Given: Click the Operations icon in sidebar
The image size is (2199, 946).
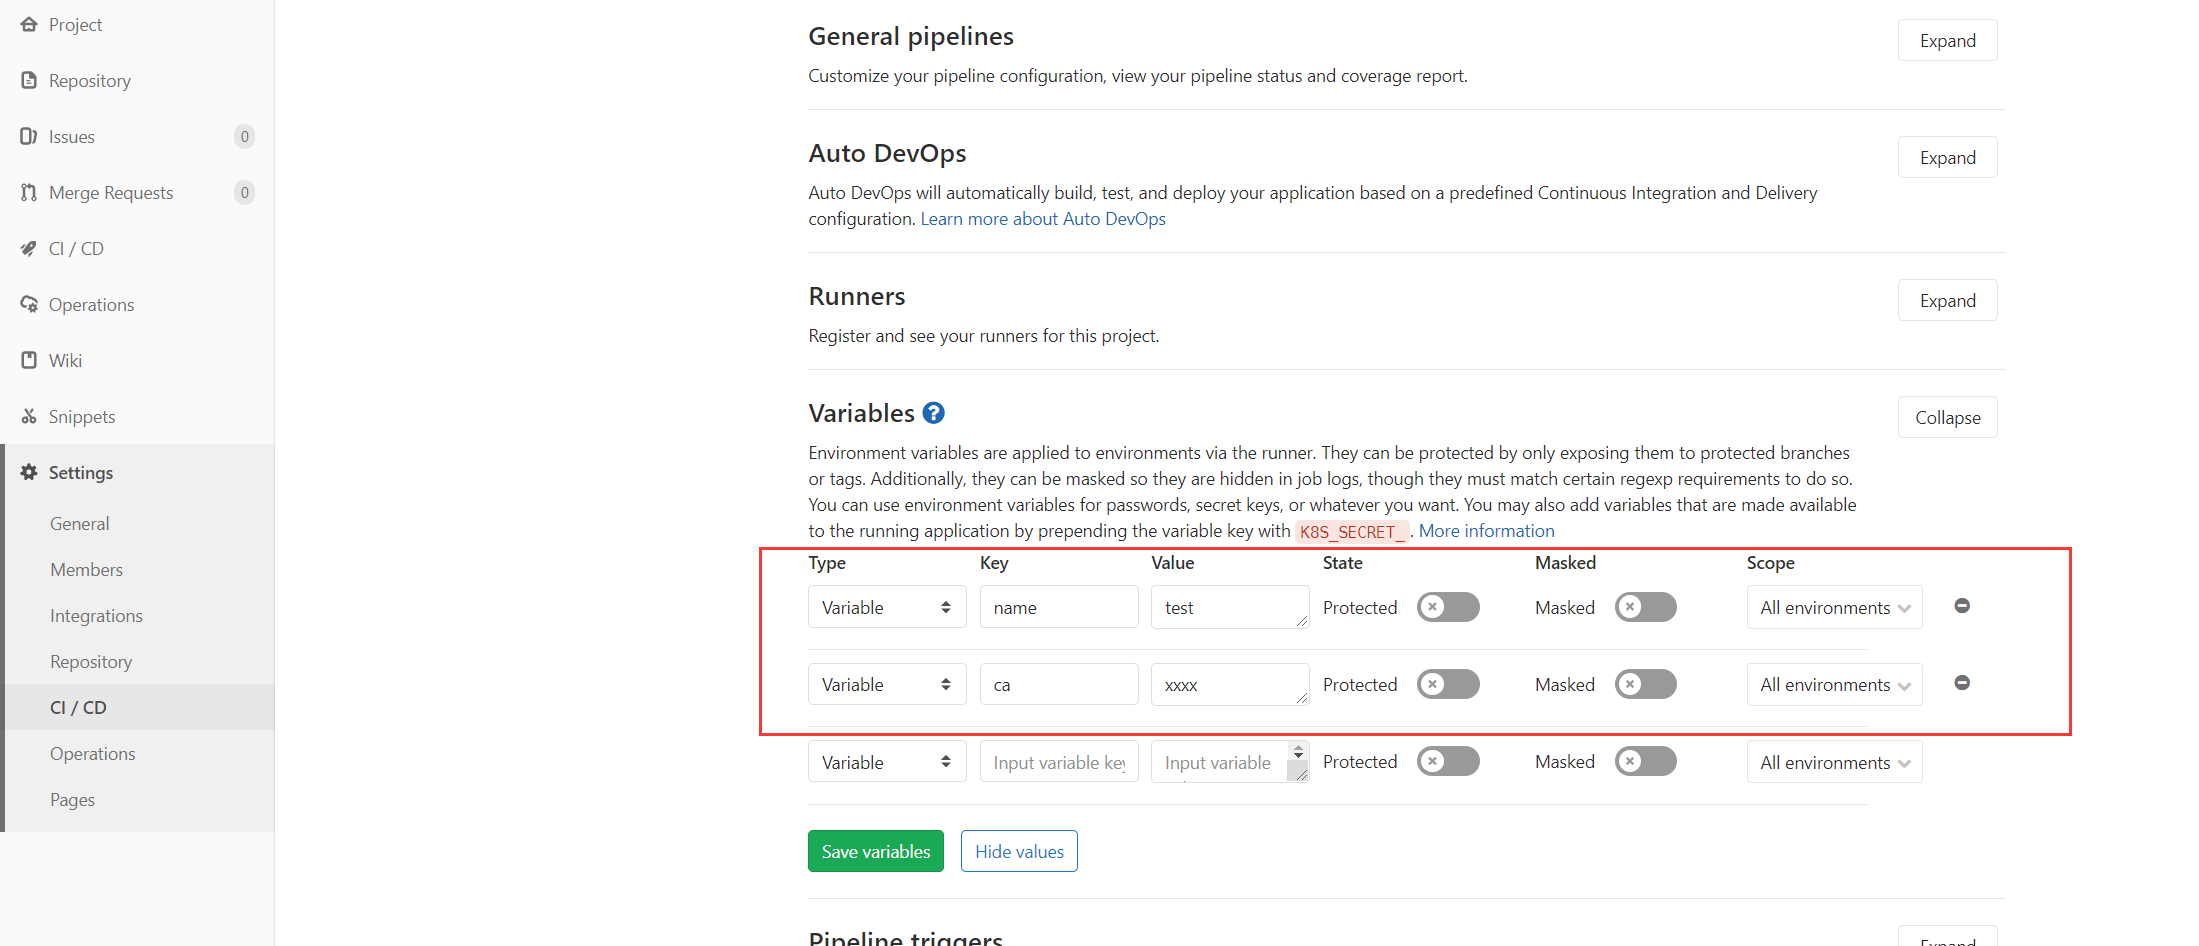Looking at the screenshot, I should [x=29, y=304].
